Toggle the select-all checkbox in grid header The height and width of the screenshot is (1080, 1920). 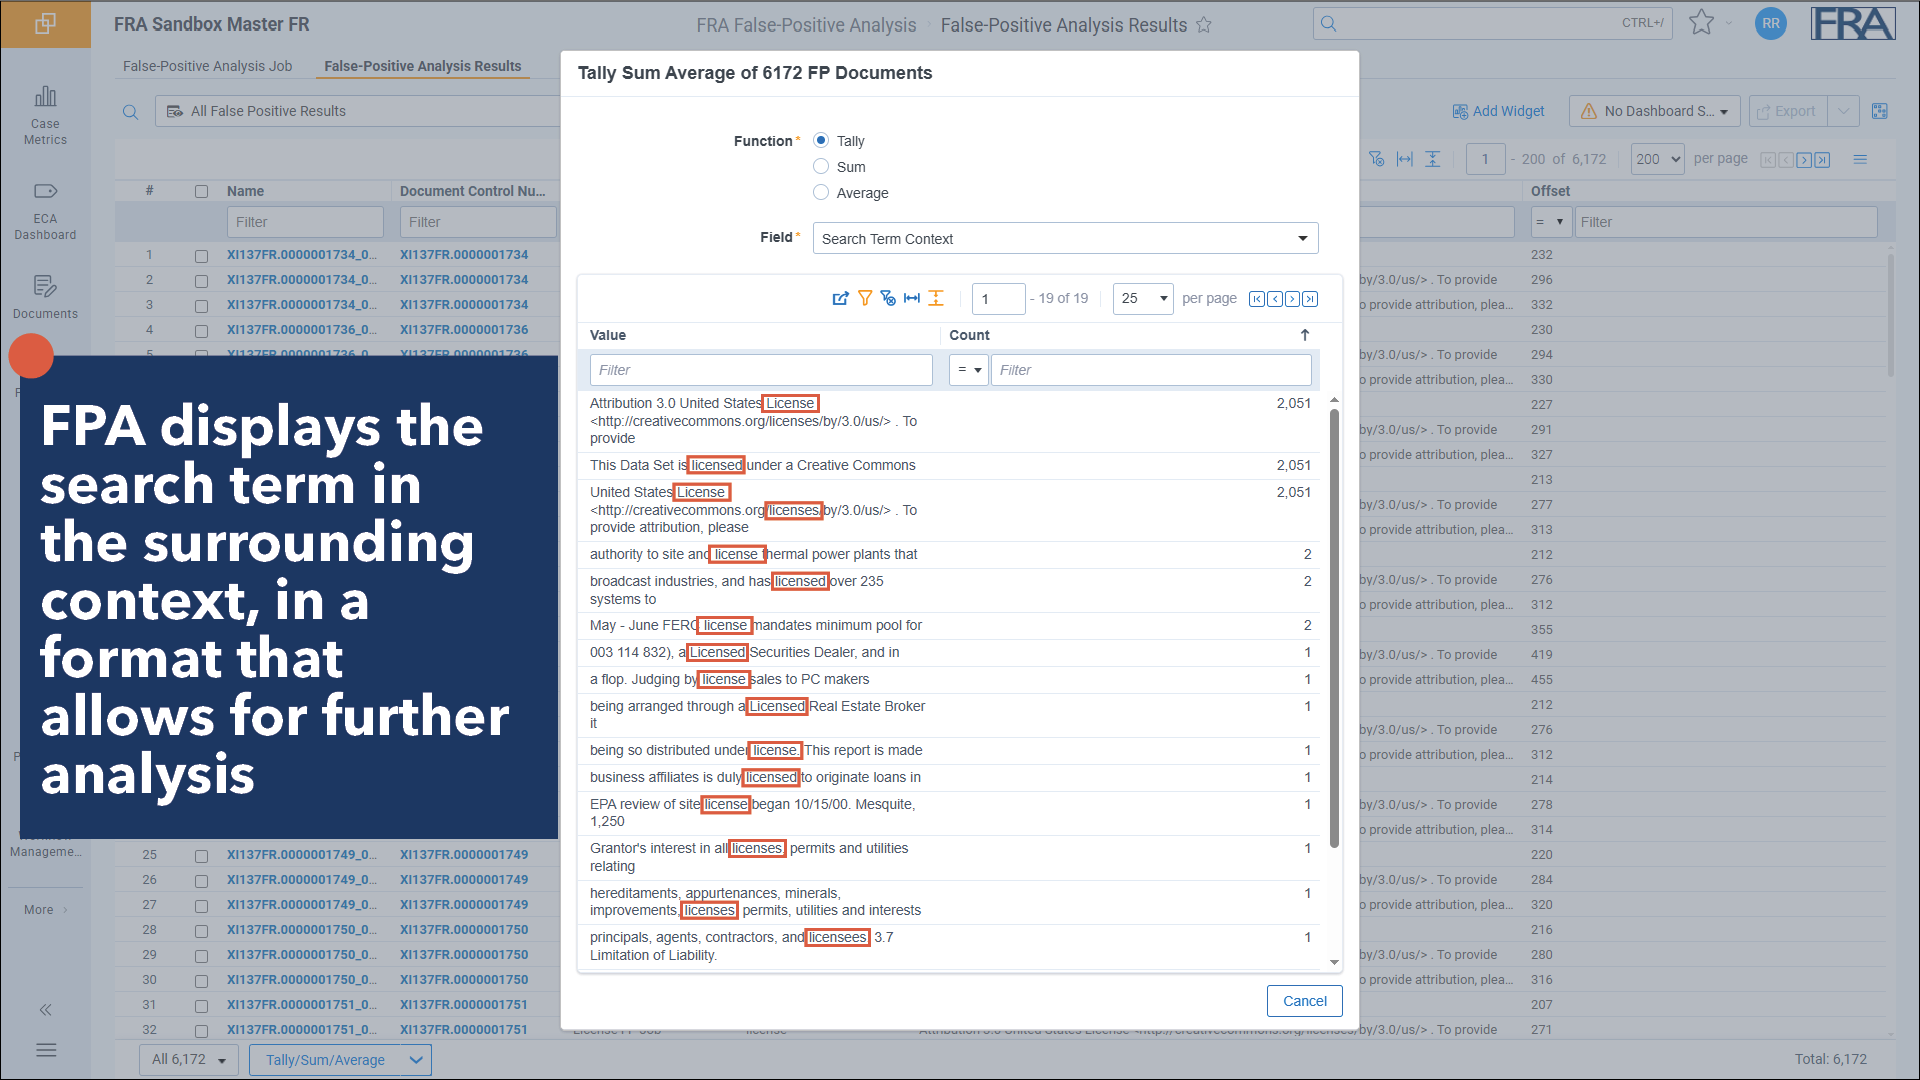coord(201,191)
